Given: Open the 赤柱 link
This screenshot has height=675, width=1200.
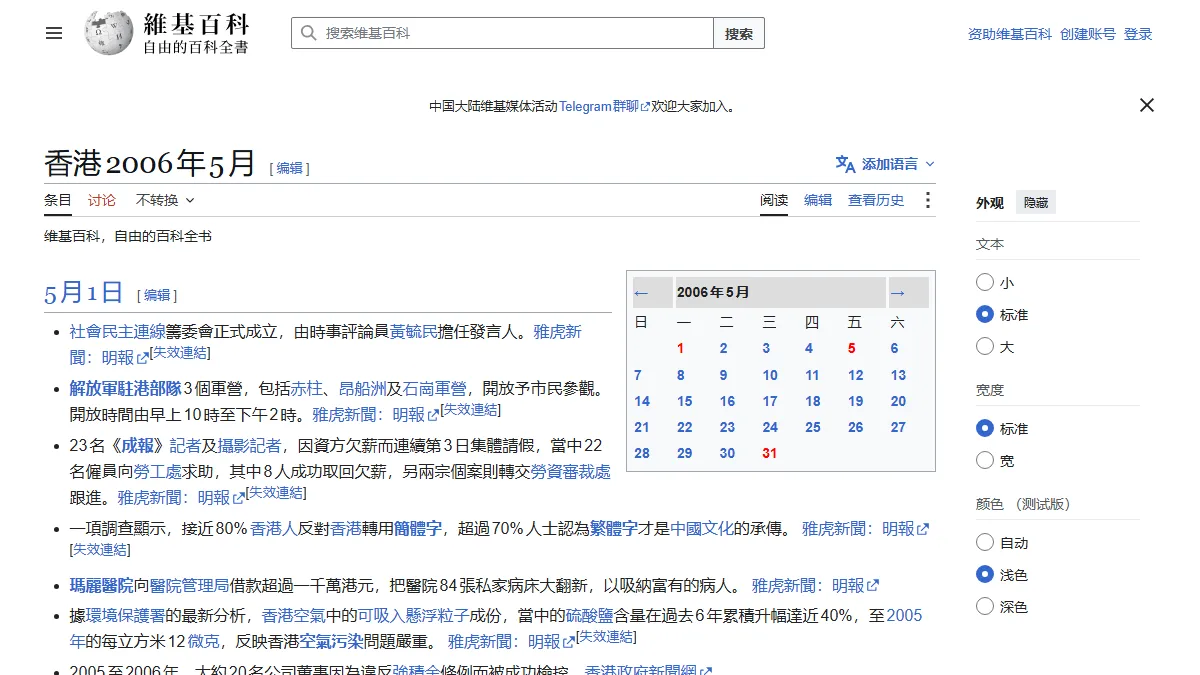Looking at the screenshot, I should (307, 388).
